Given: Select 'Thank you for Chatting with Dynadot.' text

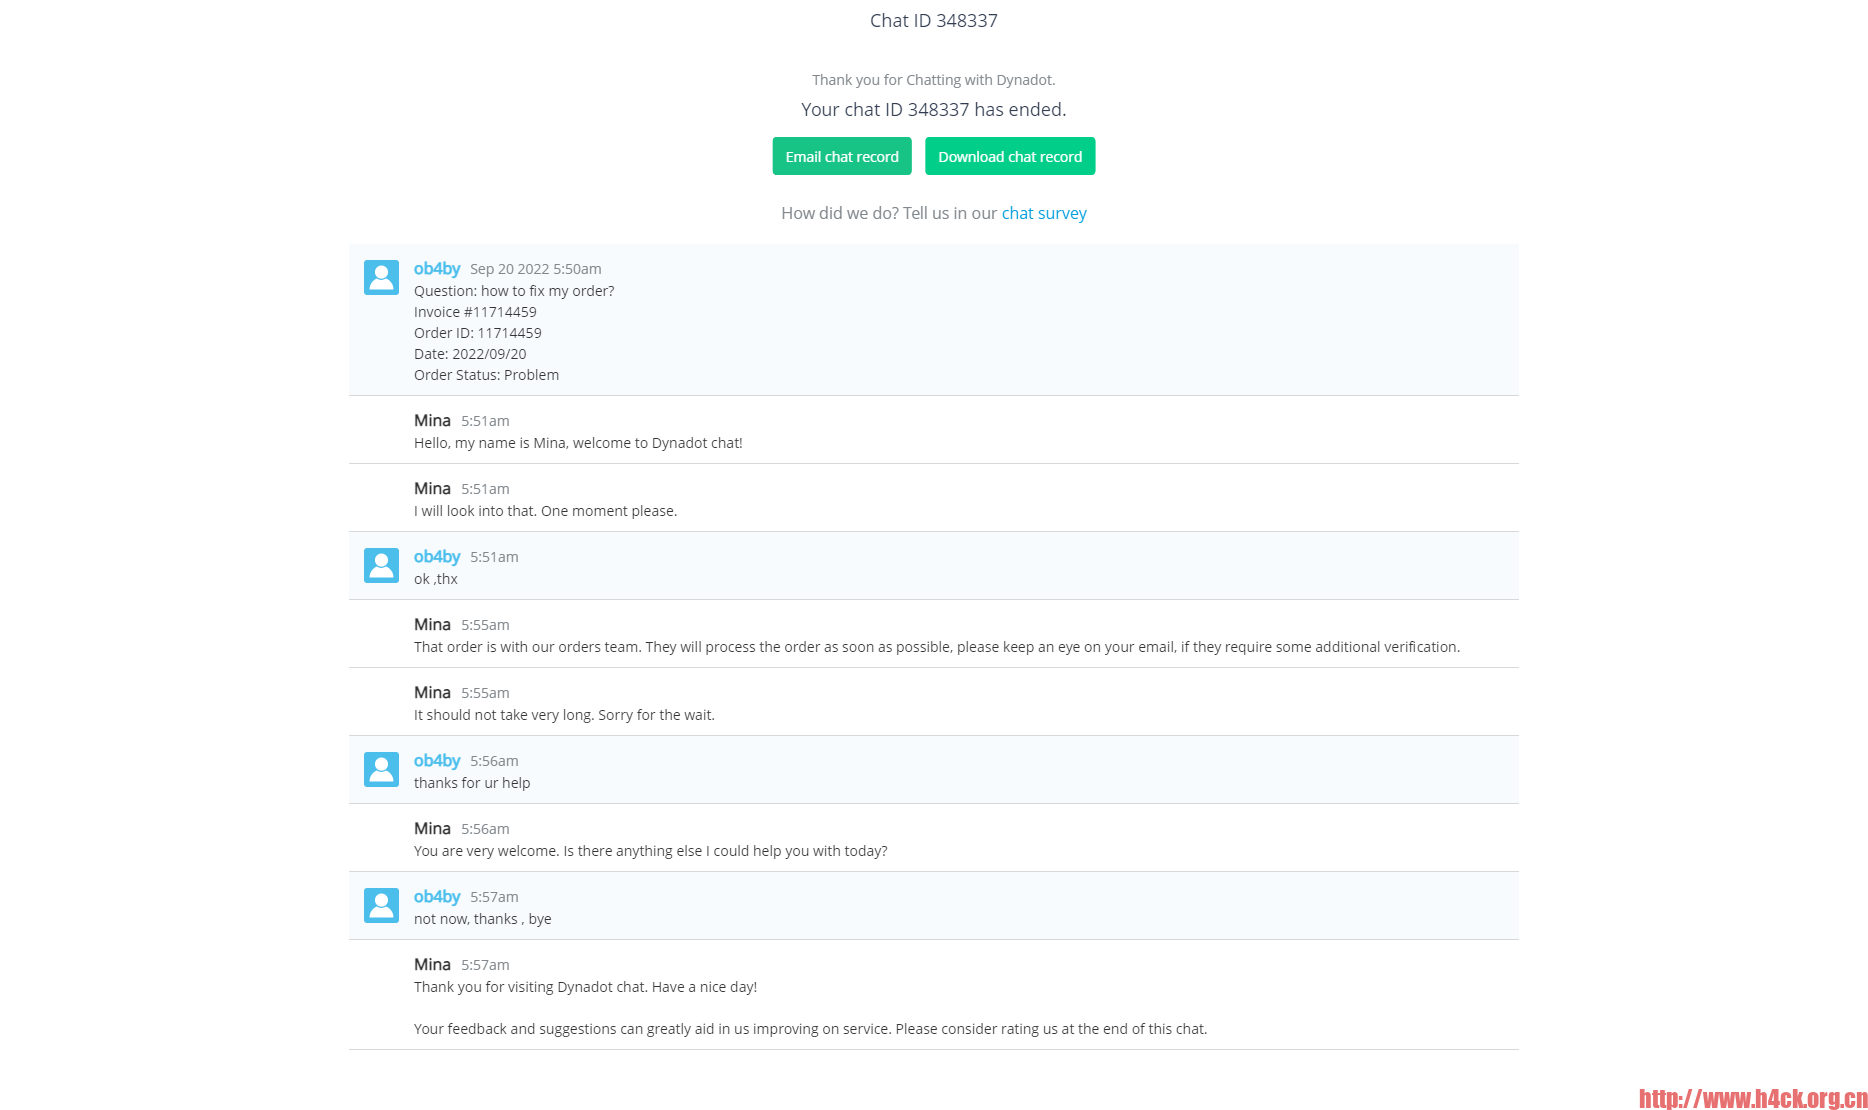Looking at the screenshot, I should (934, 80).
